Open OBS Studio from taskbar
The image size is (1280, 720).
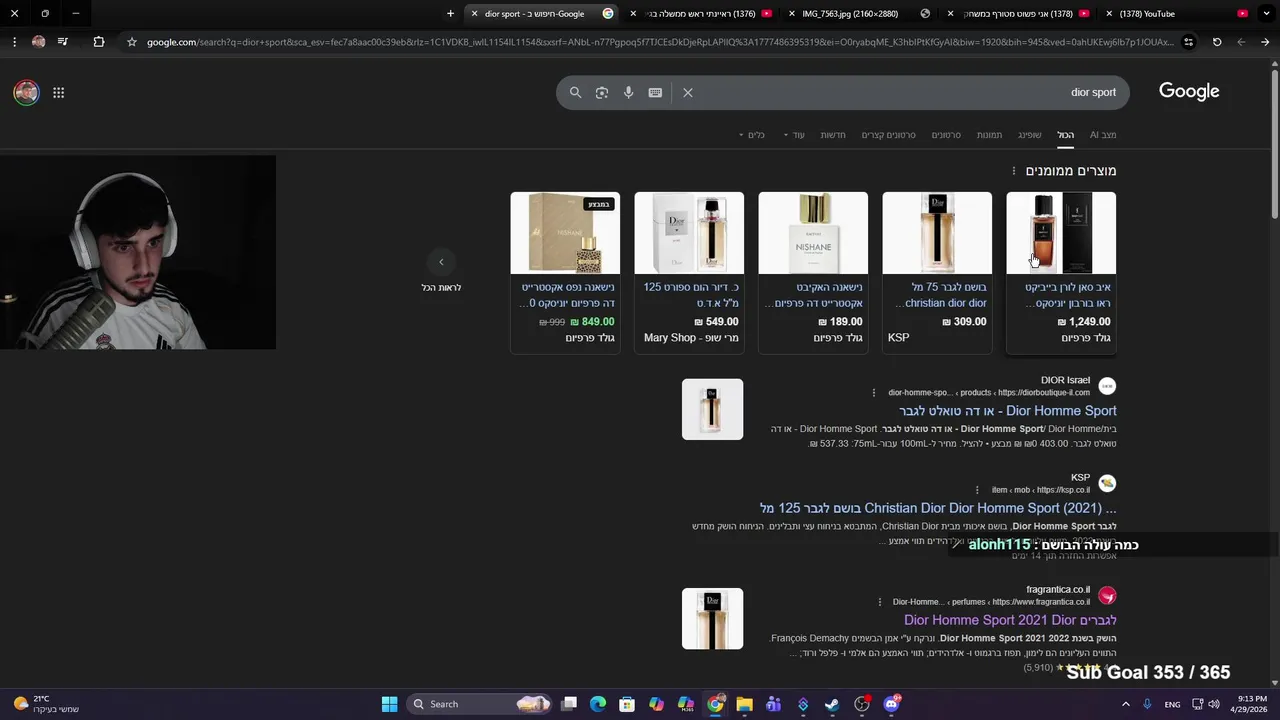click(x=862, y=704)
